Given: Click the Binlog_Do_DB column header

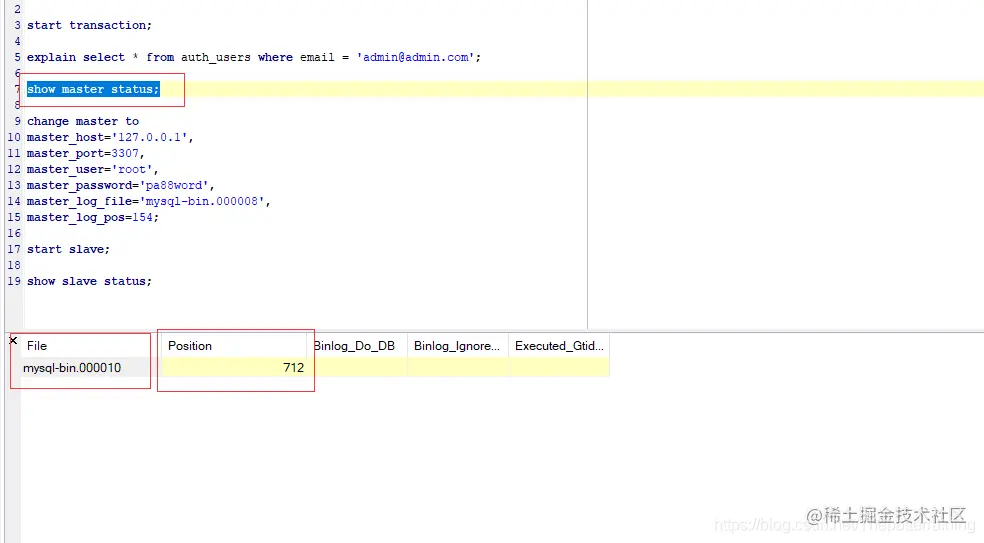Looking at the screenshot, I should click(x=355, y=346).
